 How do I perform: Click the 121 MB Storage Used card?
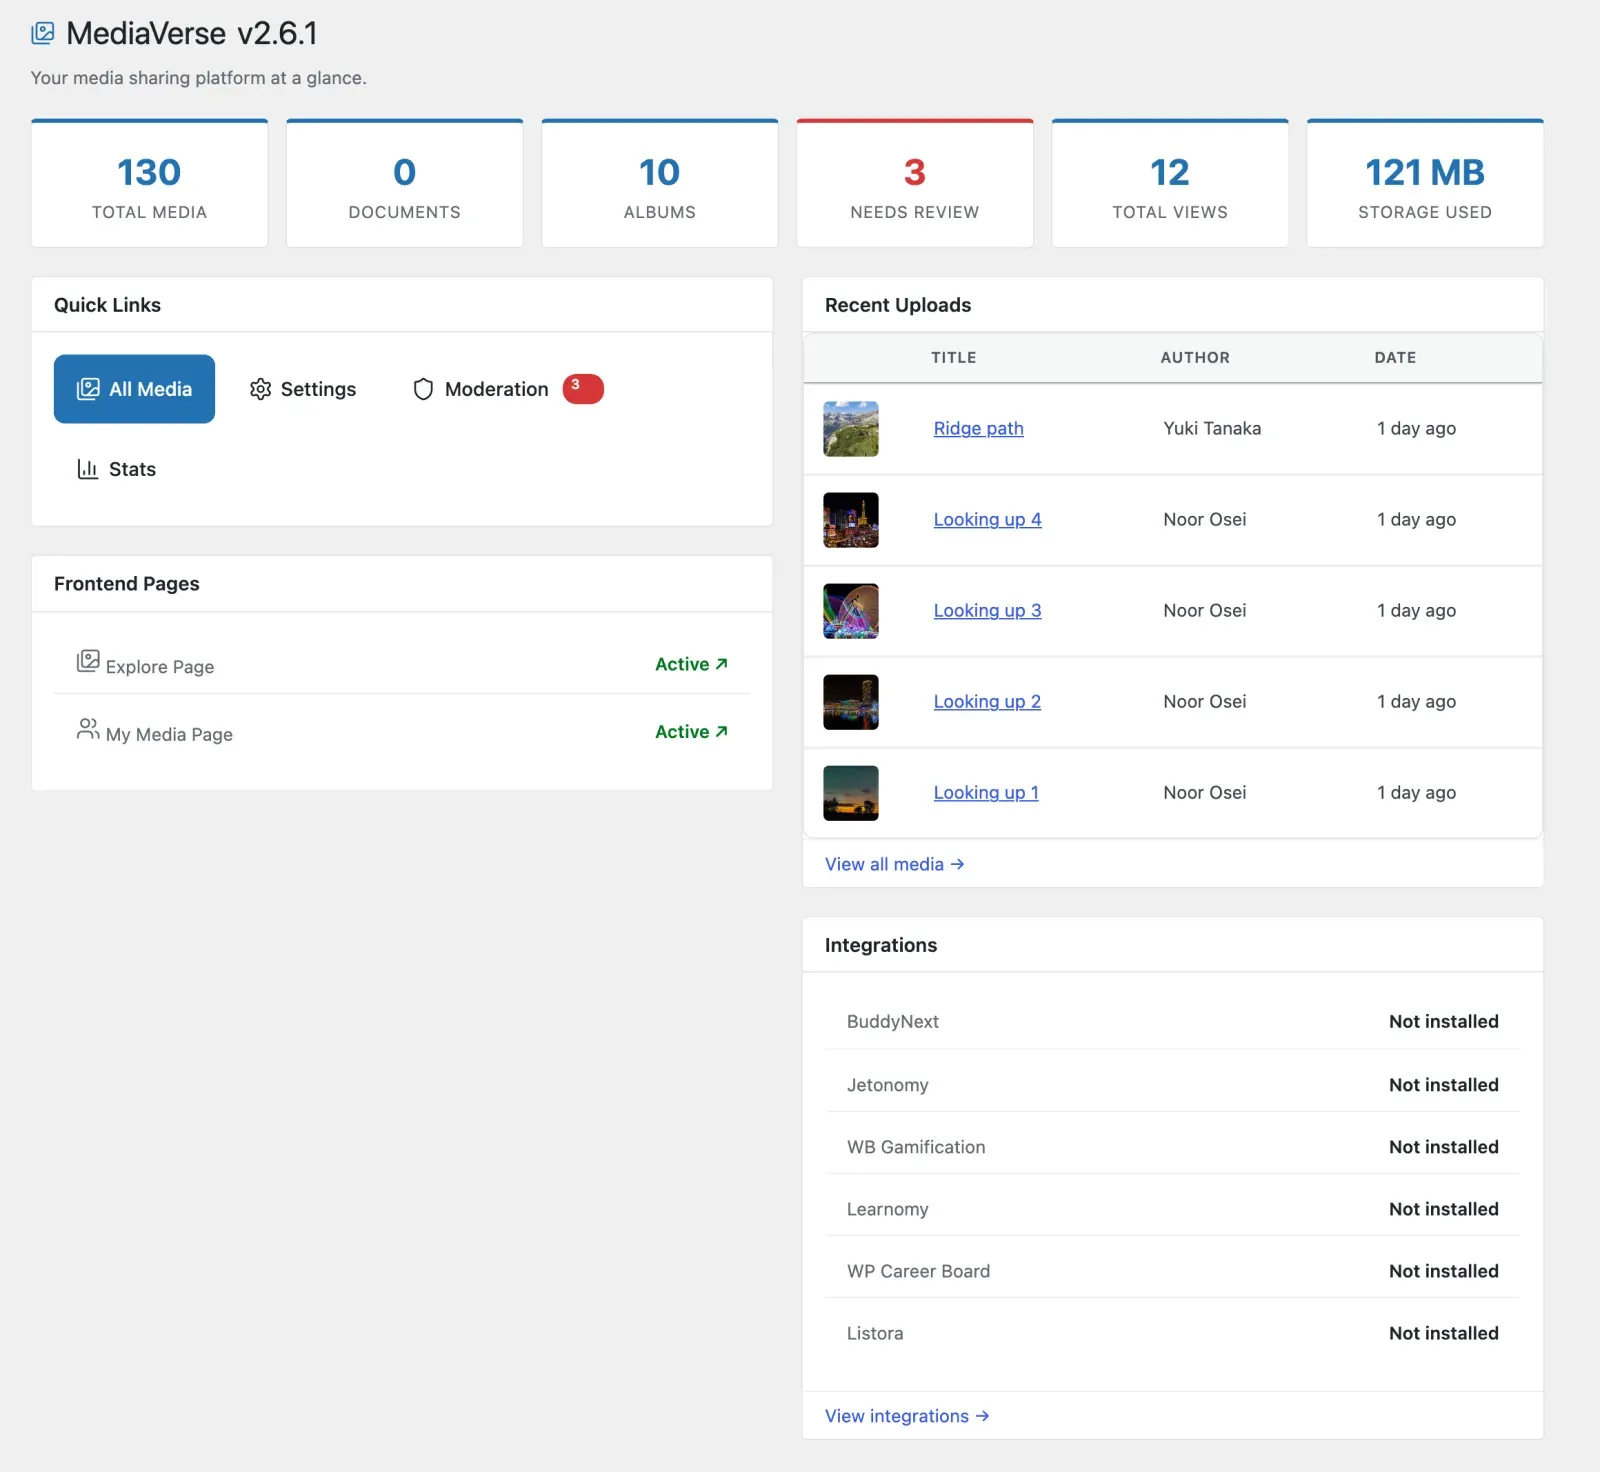point(1425,183)
